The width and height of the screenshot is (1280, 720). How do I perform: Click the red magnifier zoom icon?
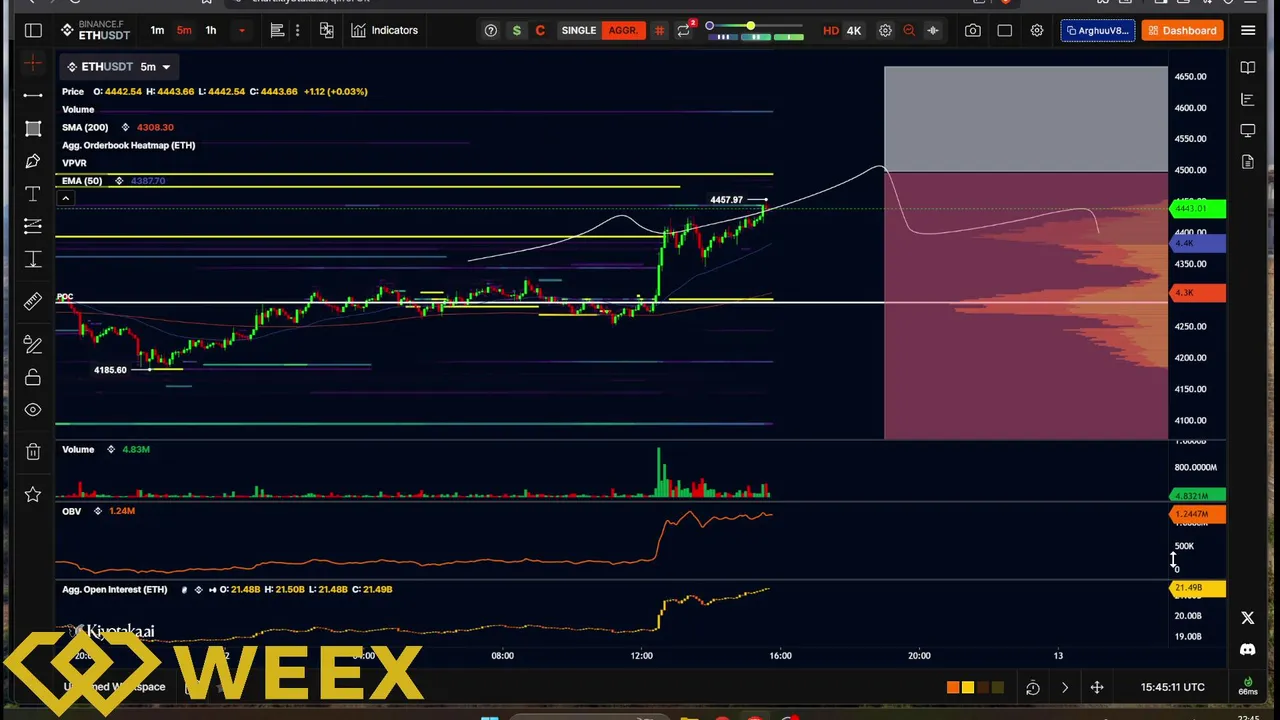pyautogui.click(x=909, y=30)
